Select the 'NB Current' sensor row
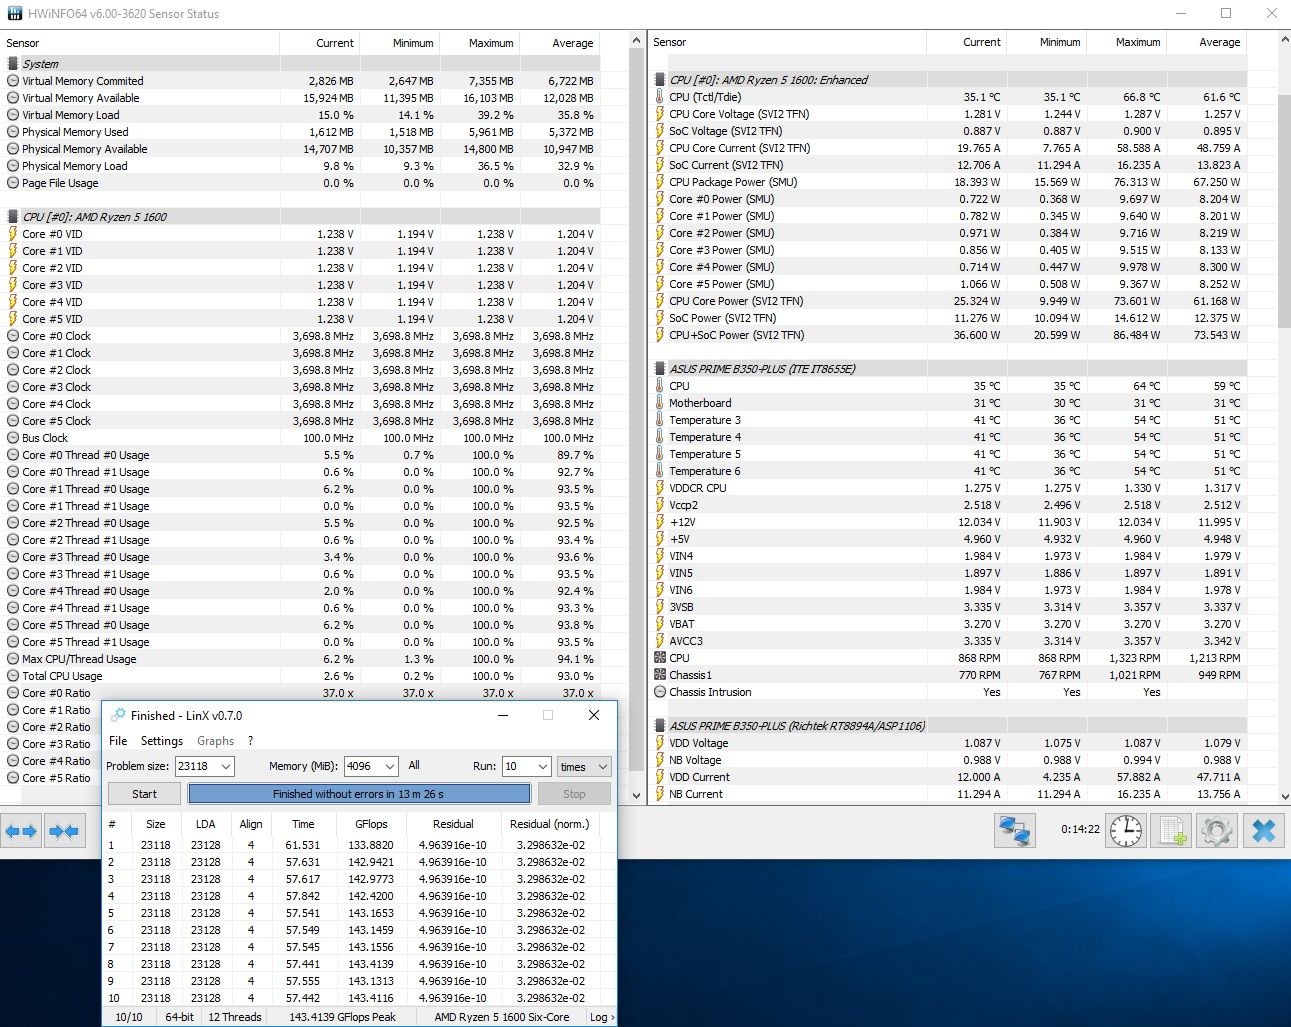 950,794
